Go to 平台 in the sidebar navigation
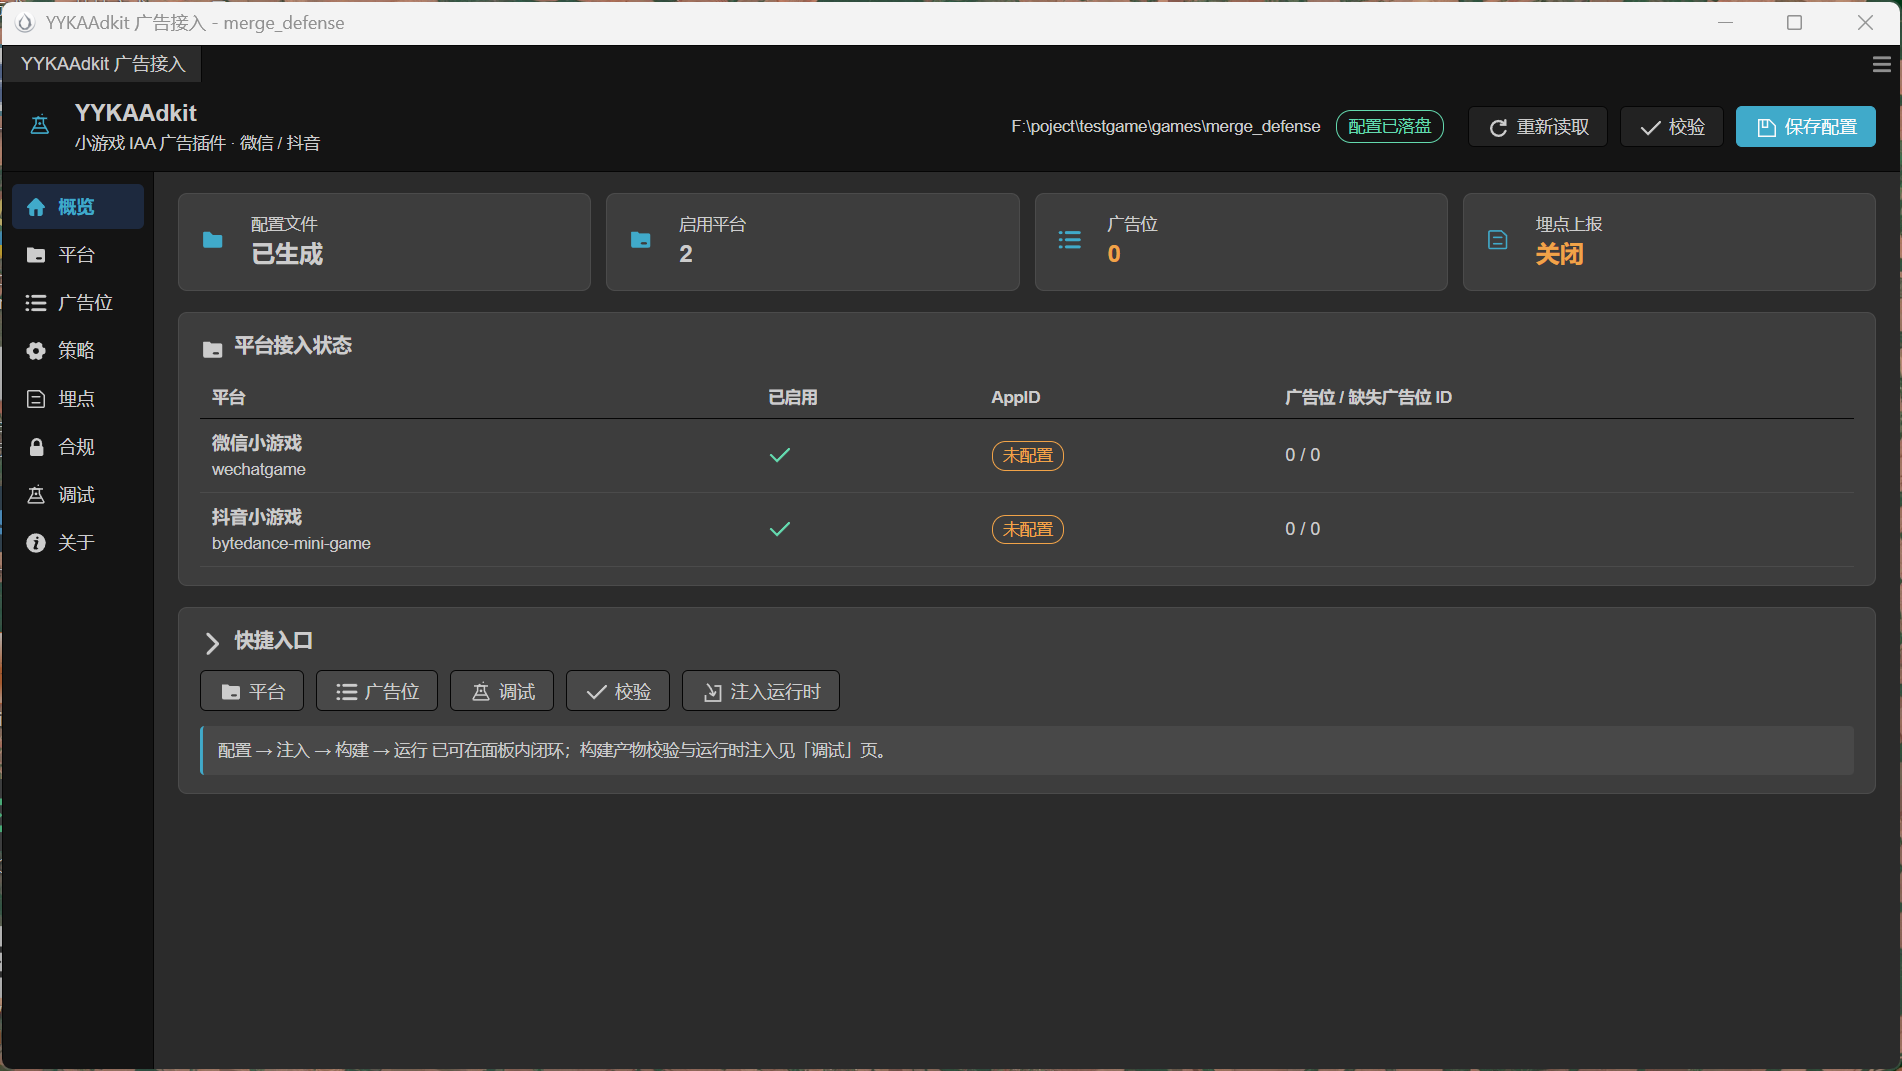The width and height of the screenshot is (1902, 1071). [78, 255]
